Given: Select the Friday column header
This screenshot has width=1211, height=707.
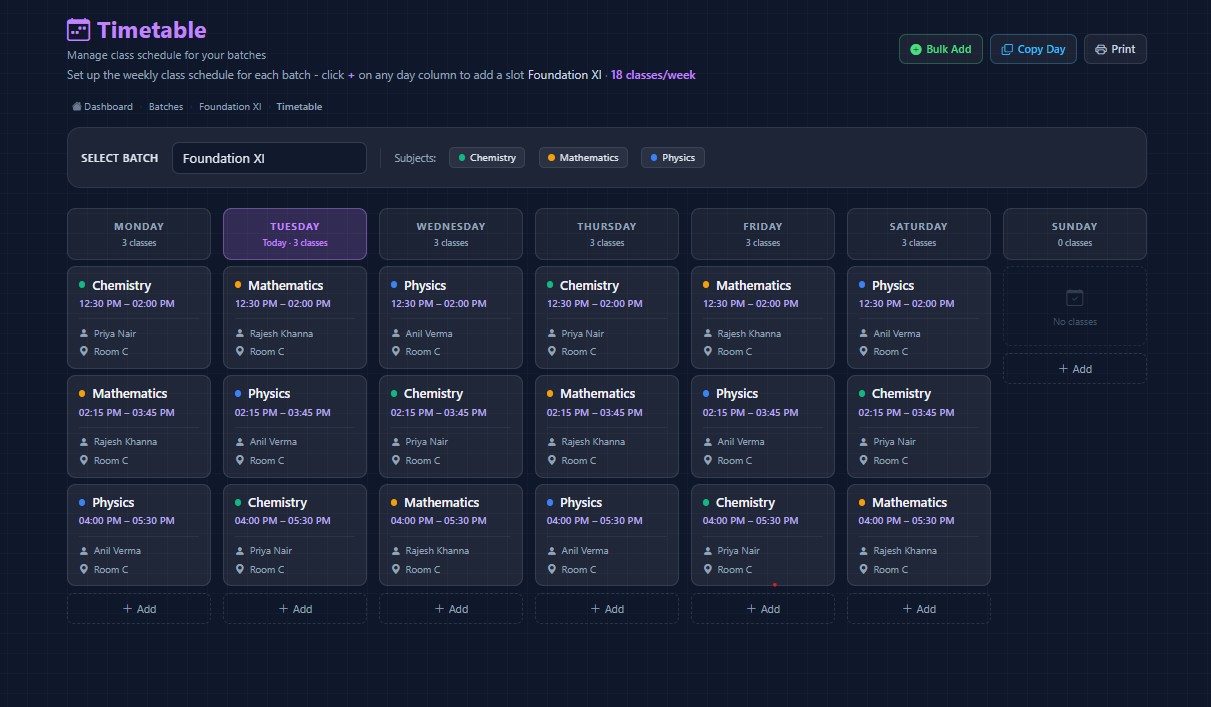Looking at the screenshot, I should pos(763,234).
